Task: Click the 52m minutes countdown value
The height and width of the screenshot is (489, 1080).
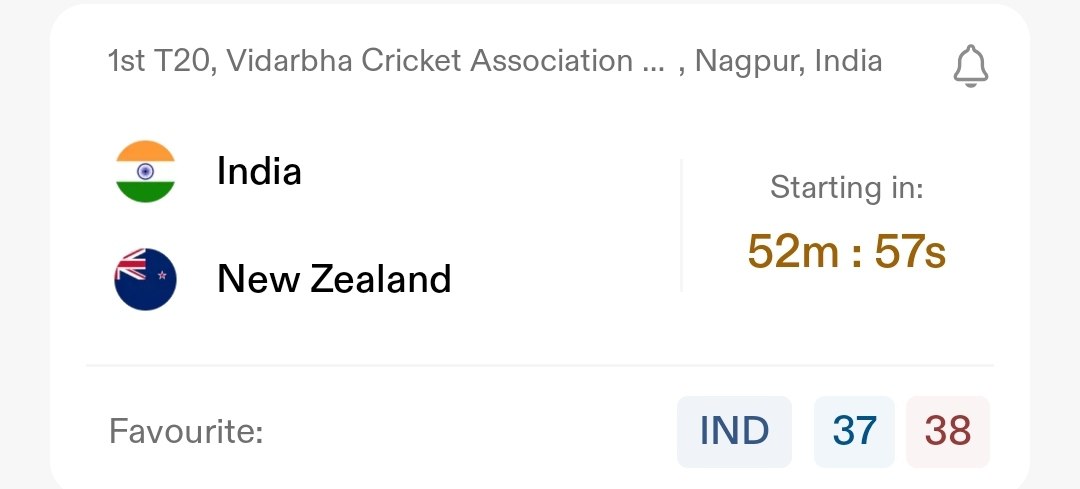Action: (794, 252)
